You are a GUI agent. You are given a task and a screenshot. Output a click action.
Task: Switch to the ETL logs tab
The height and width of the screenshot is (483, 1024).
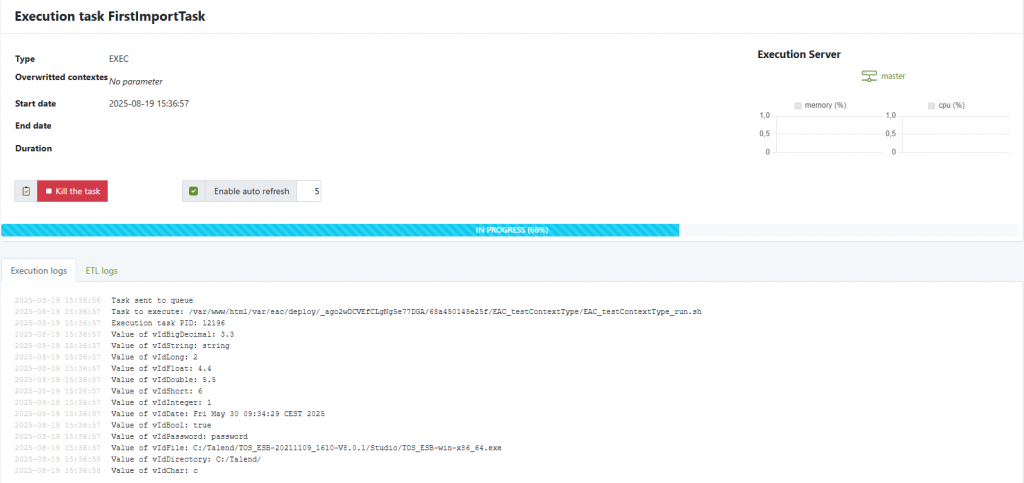pyautogui.click(x=102, y=271)
